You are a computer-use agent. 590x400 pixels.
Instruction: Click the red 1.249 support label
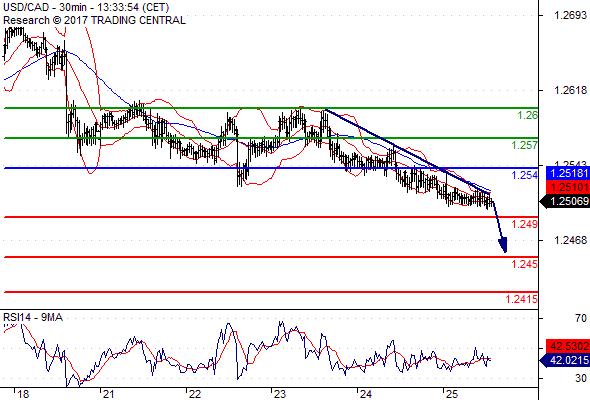click(524, 224)
